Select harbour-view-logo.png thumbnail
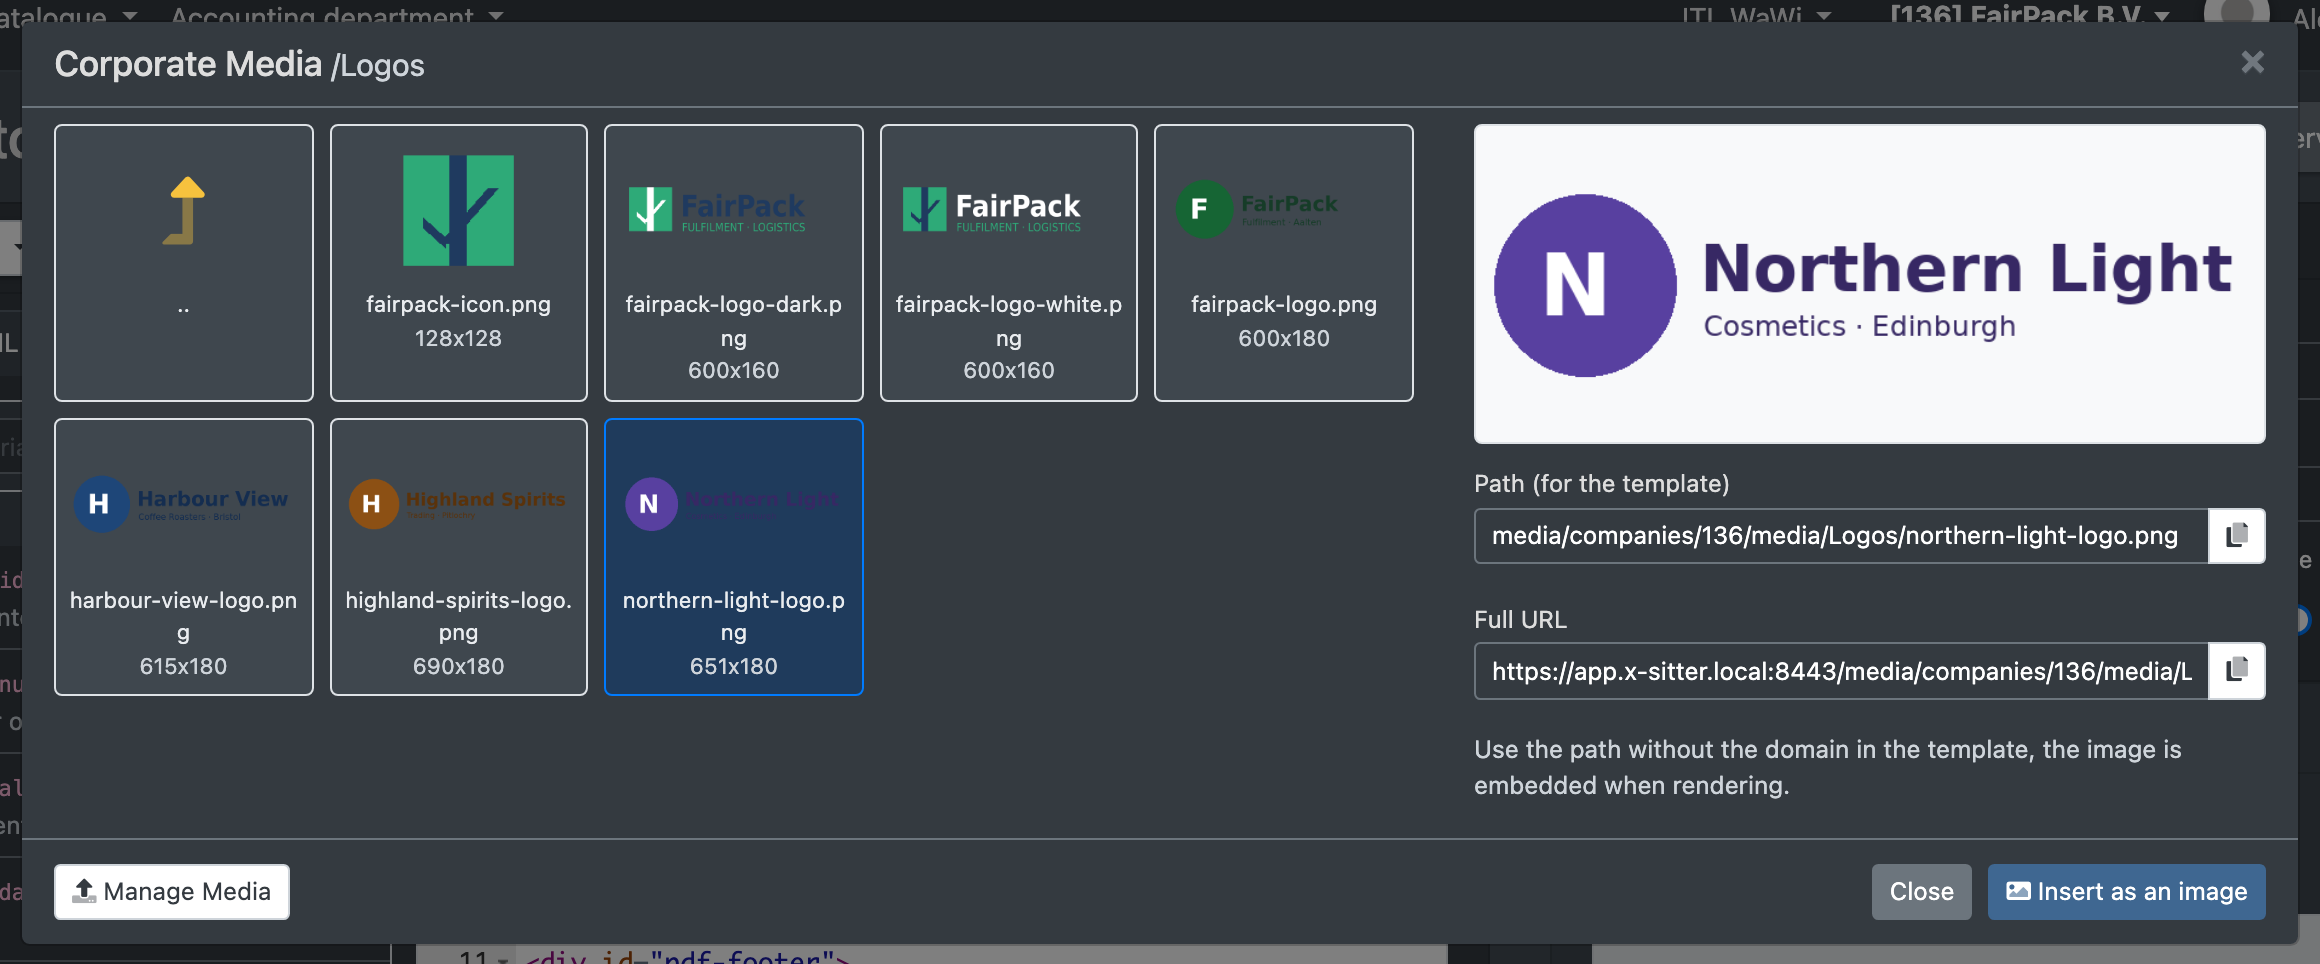Viewport: 2320px width, 964px height. 184,557
